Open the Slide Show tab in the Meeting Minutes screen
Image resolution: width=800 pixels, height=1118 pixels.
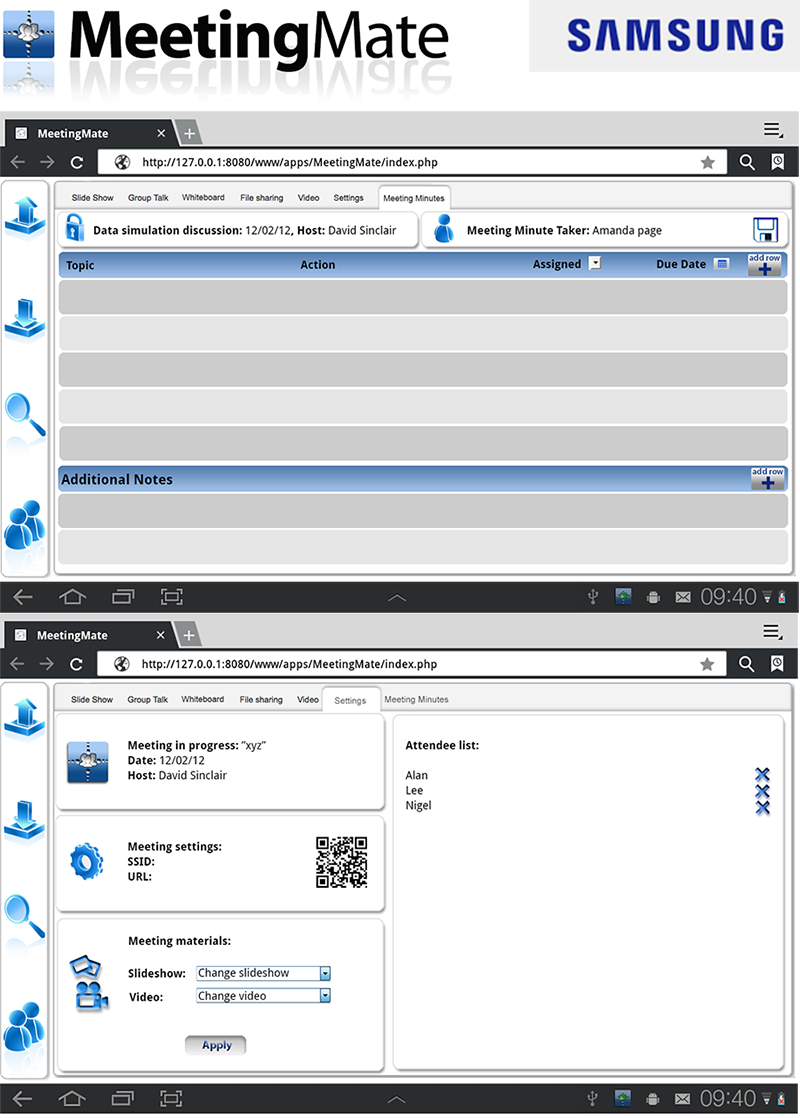92,198
